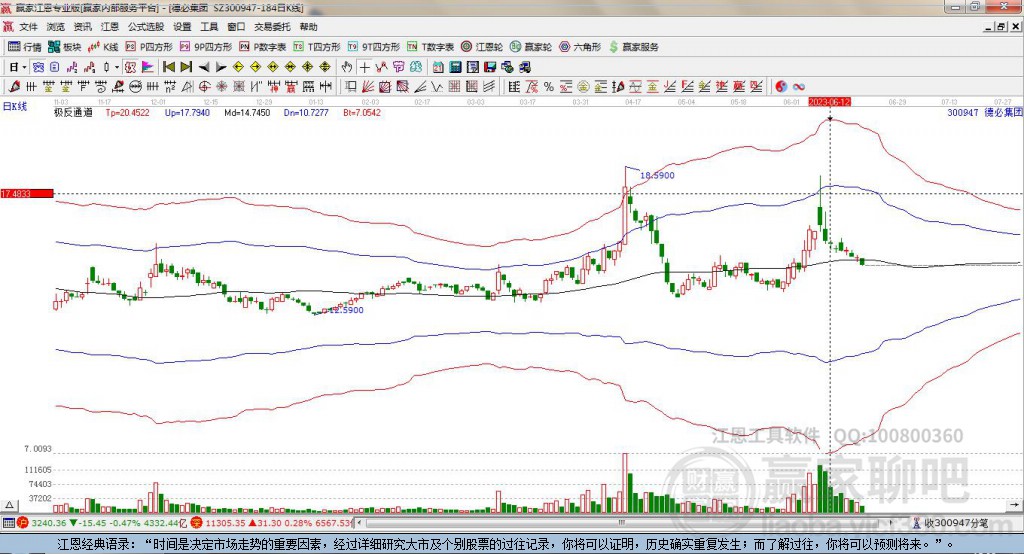Open the calendar icon tool
Viewport: 1024px width, 554px height.
click(438, 67)
